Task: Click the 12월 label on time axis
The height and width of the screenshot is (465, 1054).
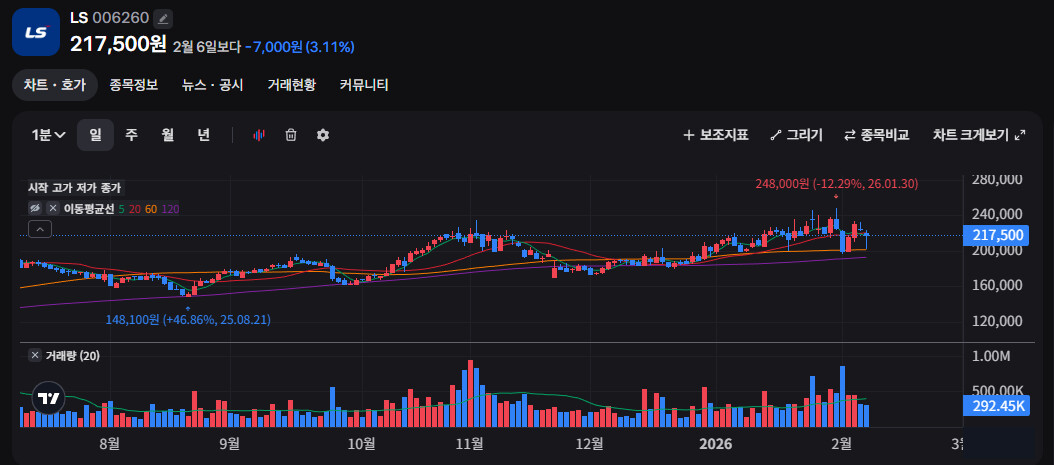Action: pos(590,443)
